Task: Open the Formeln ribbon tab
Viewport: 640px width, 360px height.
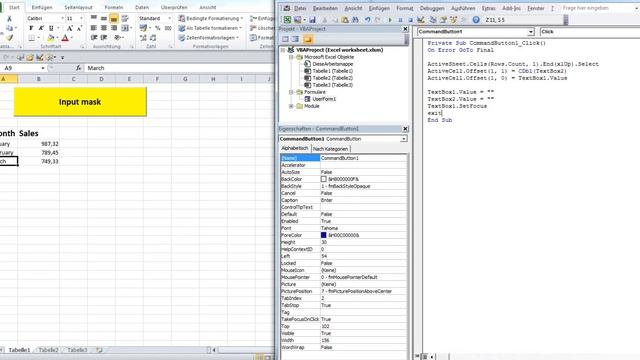Action: pyautogui.click(x=114, y=7)
